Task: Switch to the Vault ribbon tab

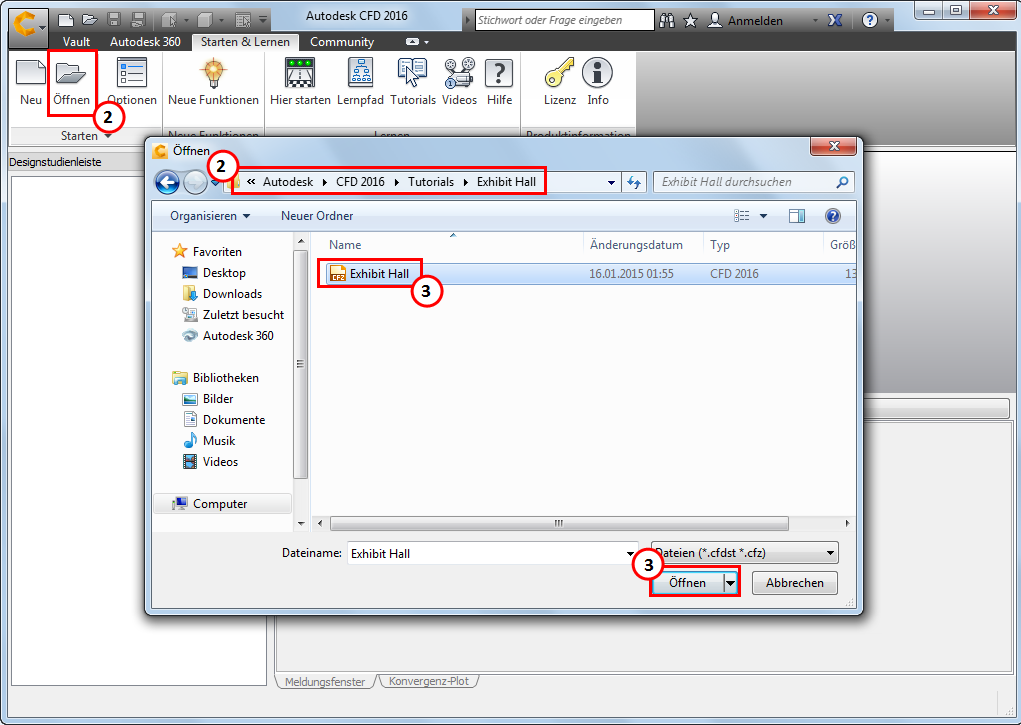Action: [x=76, y=42]
